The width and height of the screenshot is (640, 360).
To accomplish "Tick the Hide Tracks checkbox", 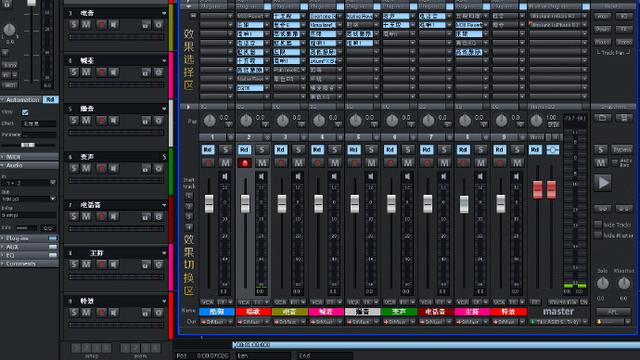I will 598,224.
